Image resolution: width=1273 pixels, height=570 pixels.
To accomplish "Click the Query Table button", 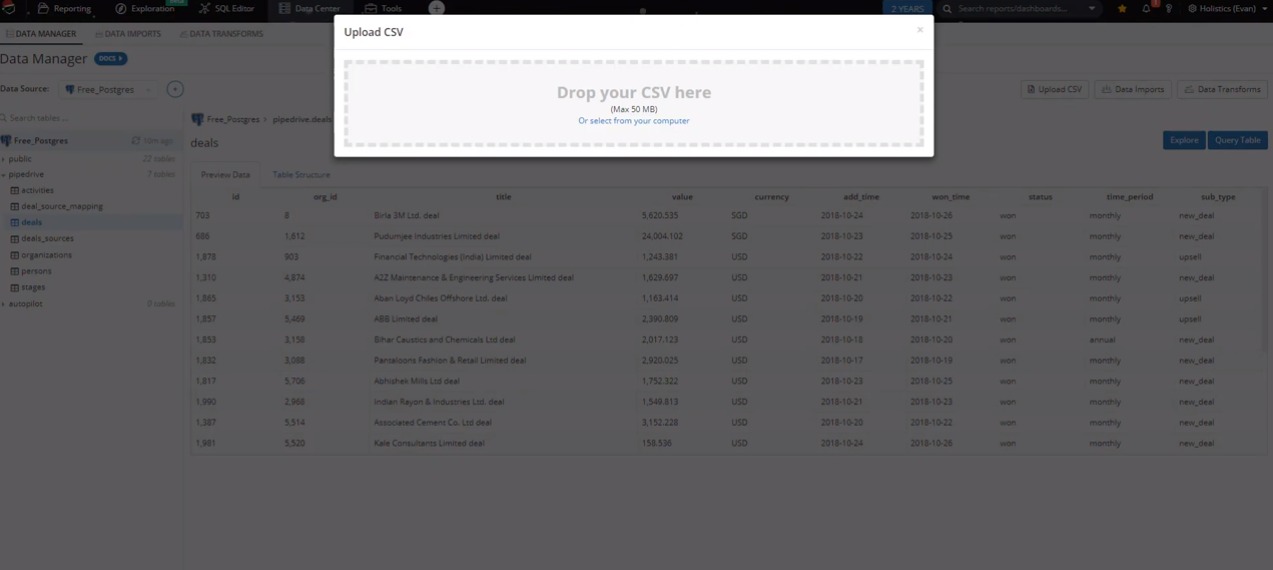I will tap(1238, 140).
